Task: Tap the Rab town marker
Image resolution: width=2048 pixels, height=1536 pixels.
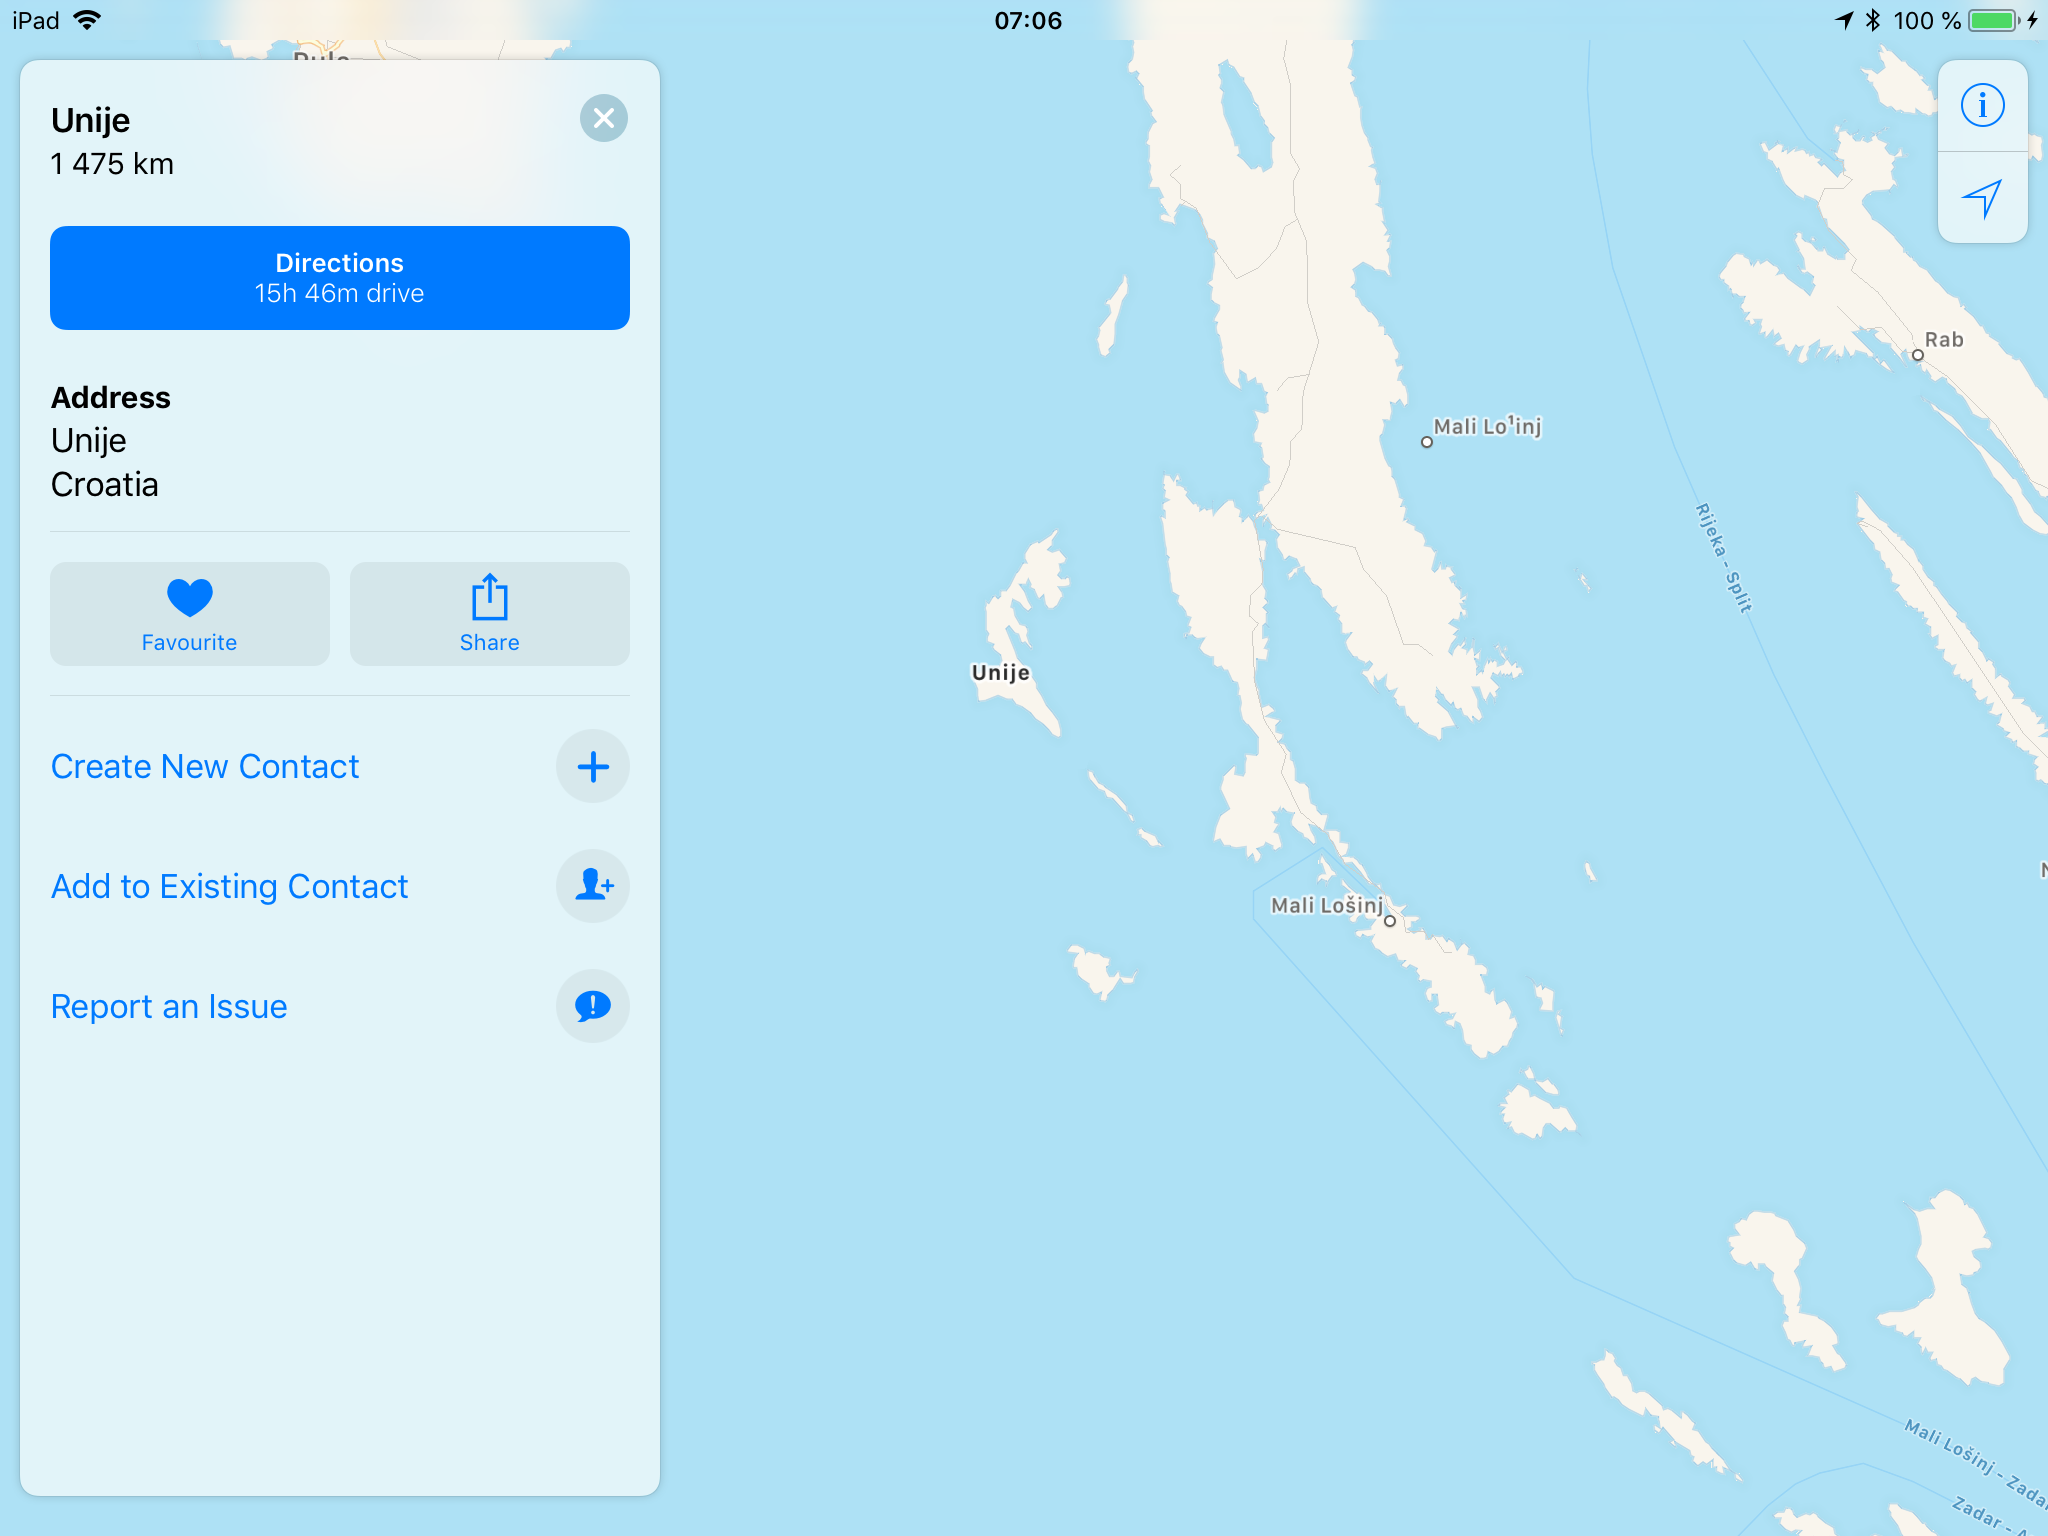Action: tap(1918, 355)
